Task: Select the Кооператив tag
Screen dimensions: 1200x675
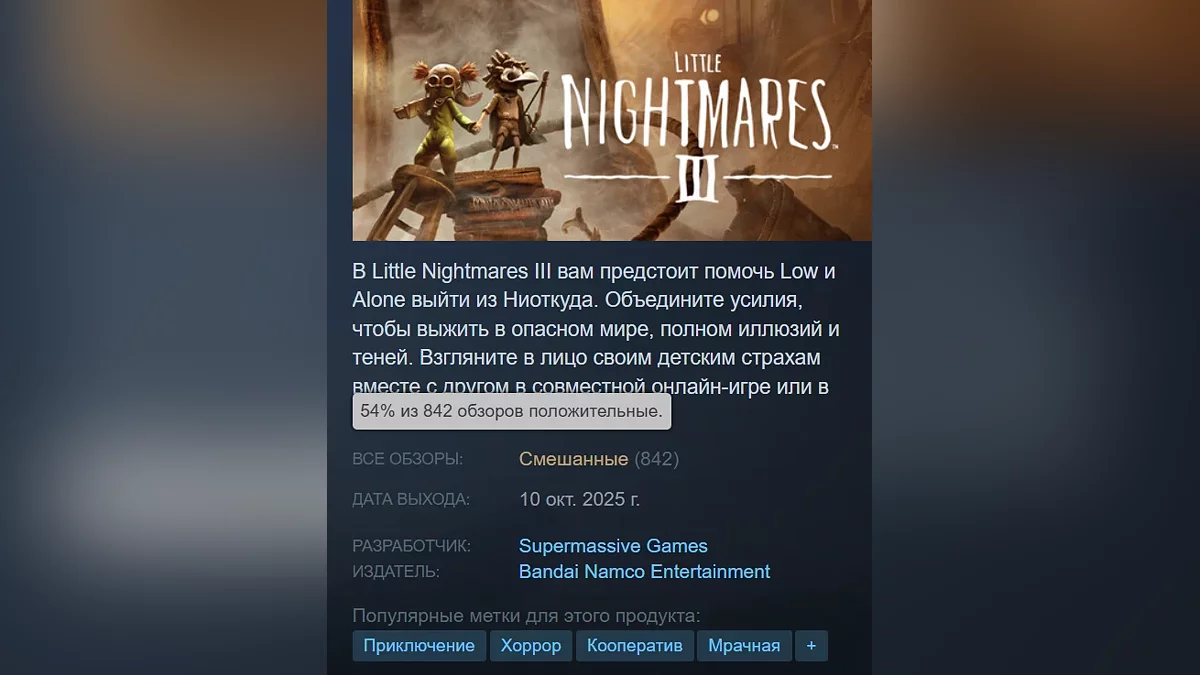Action: coord(635,646)
